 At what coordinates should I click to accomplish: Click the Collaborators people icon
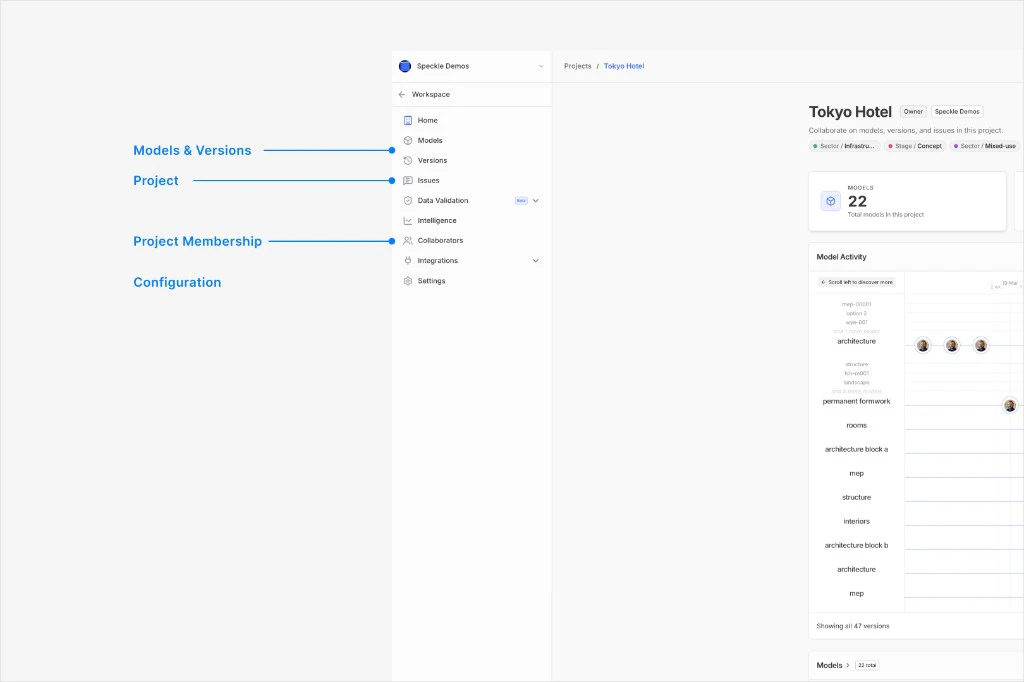(408, 241)
